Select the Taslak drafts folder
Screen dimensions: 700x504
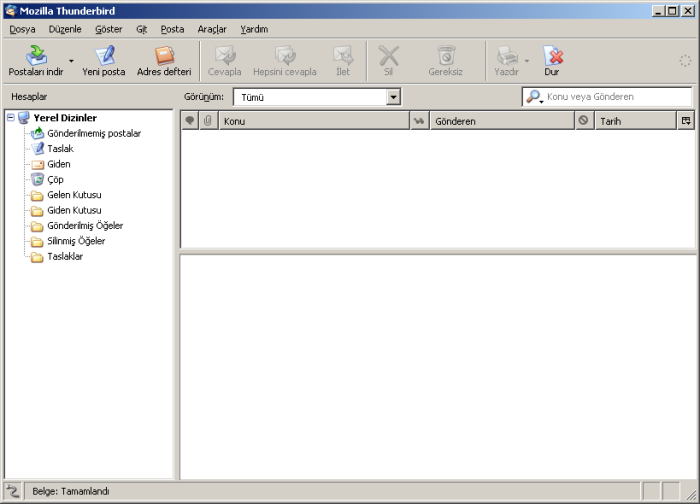tap(60, 149)
